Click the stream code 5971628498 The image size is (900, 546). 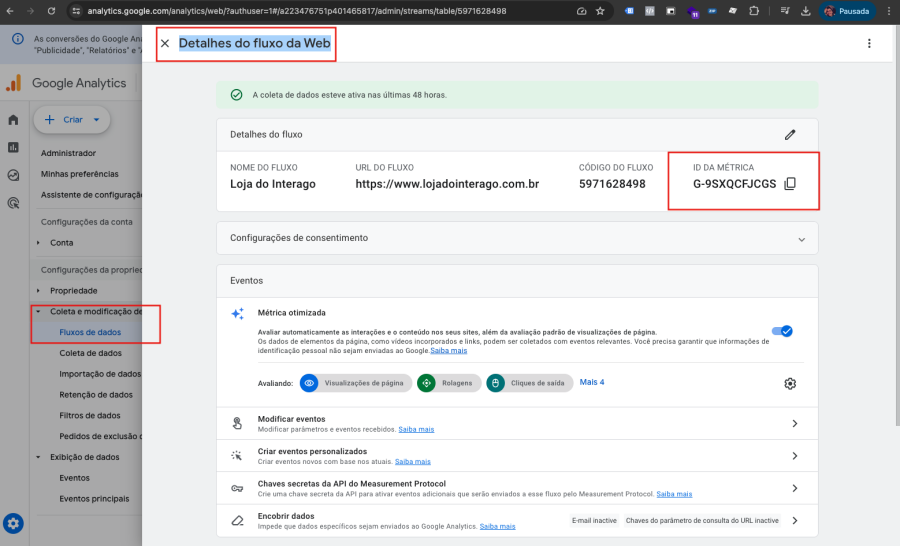tap(612, 184)
